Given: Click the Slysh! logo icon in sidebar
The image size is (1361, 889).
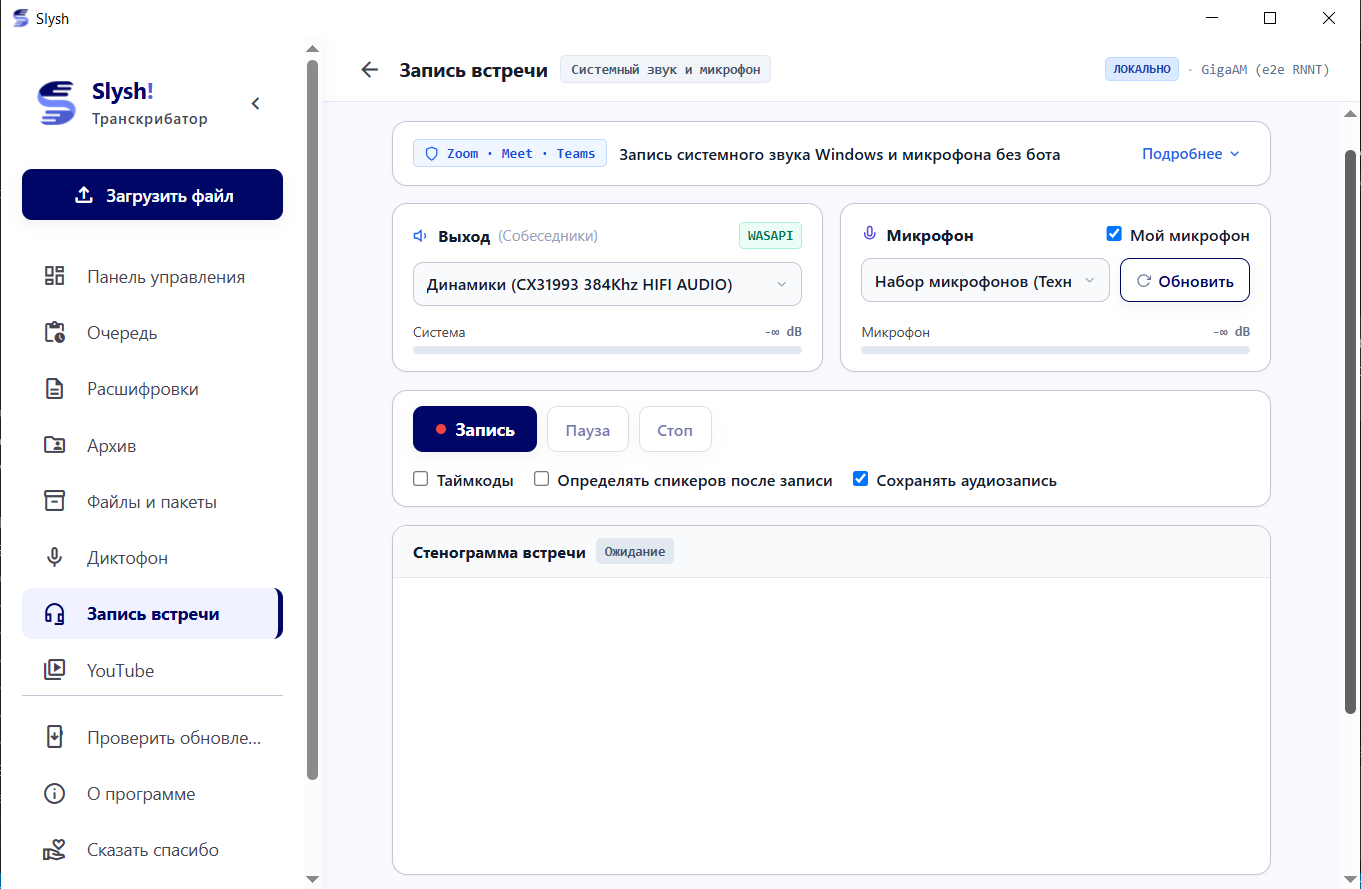Looking at the screenshot, I should (x=56, y=103).
